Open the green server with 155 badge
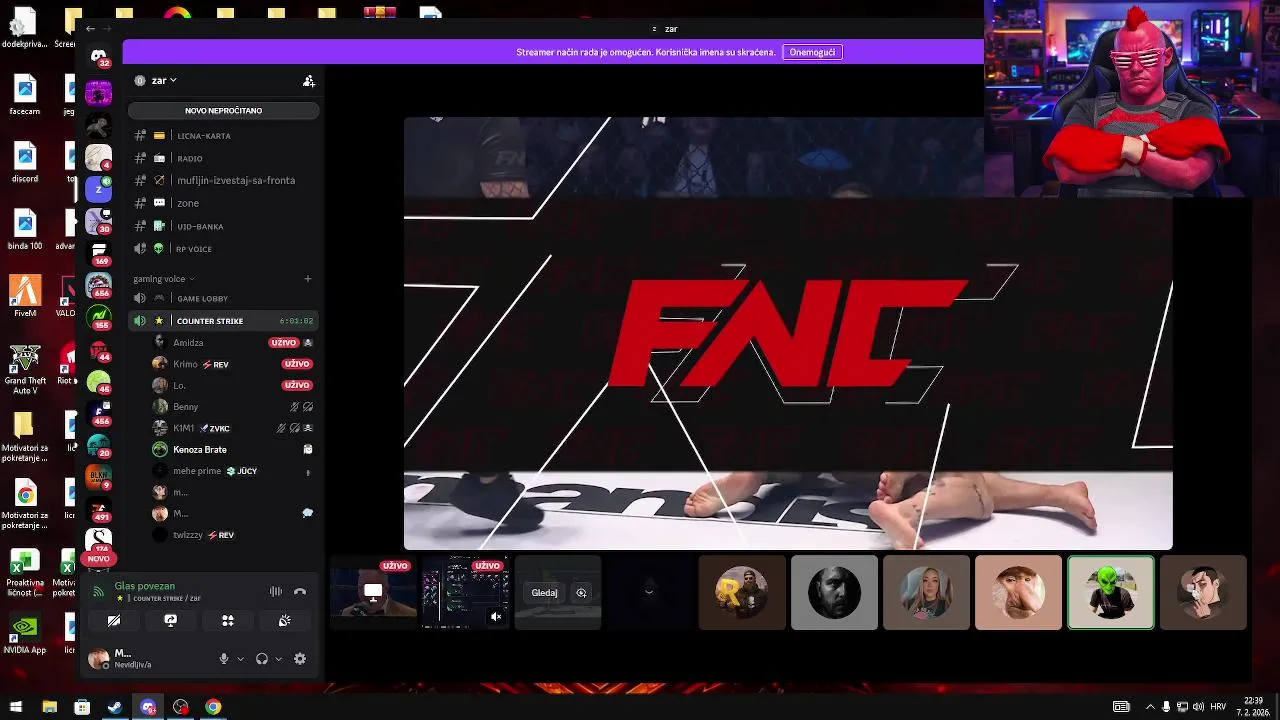The width and height of the screenshot is (1280, 720). 98,317
